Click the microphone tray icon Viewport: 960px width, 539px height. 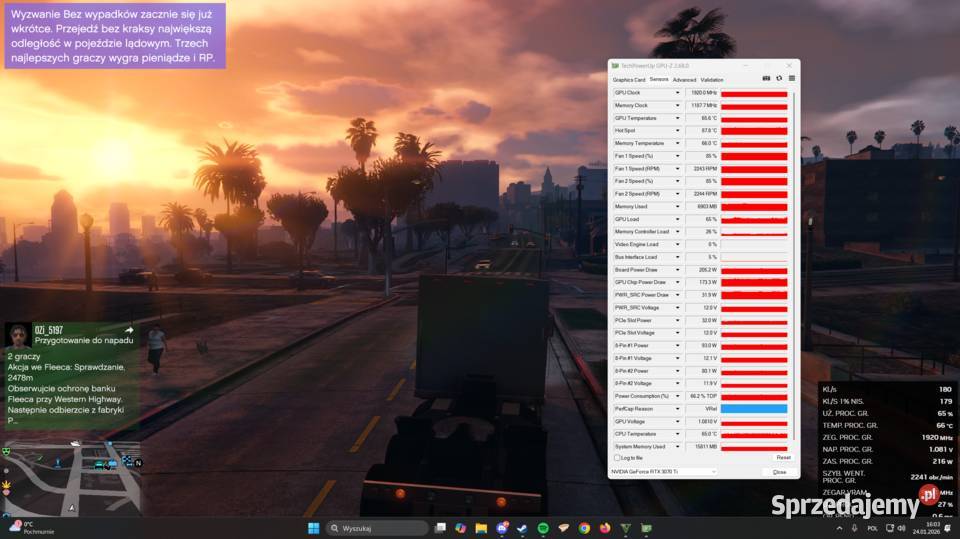[855, 528]
